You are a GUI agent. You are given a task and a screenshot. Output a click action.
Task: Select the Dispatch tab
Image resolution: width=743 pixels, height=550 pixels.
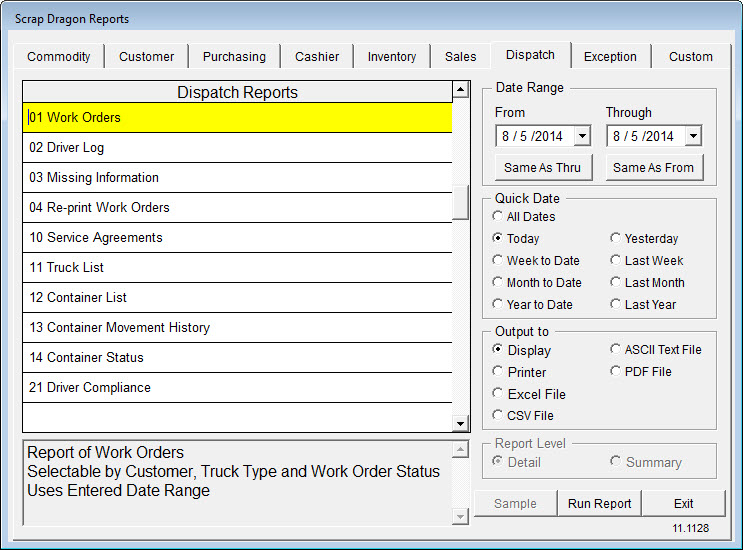(x=530, y=55)
